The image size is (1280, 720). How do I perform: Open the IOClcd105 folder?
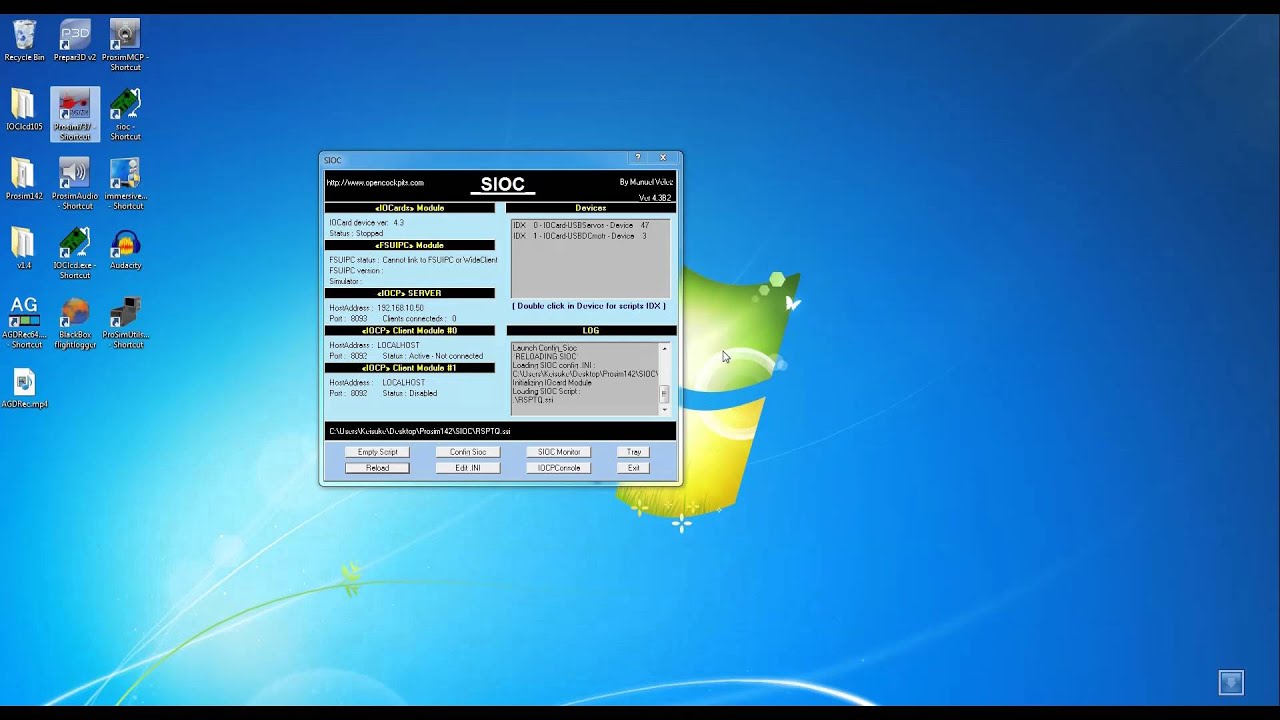point(24,110)
